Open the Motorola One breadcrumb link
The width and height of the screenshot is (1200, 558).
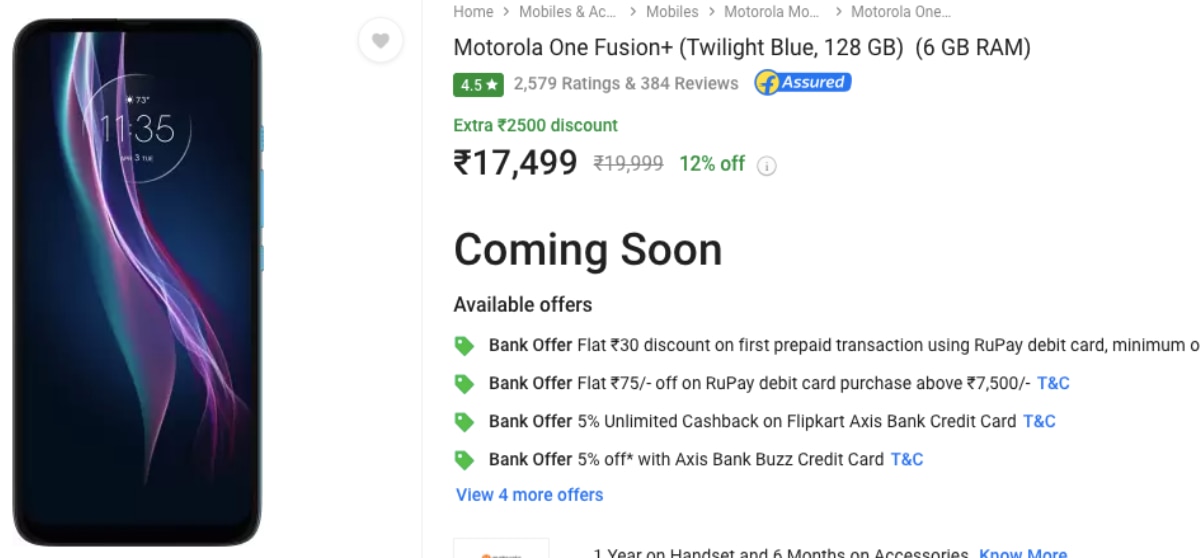tap(900, 12)
